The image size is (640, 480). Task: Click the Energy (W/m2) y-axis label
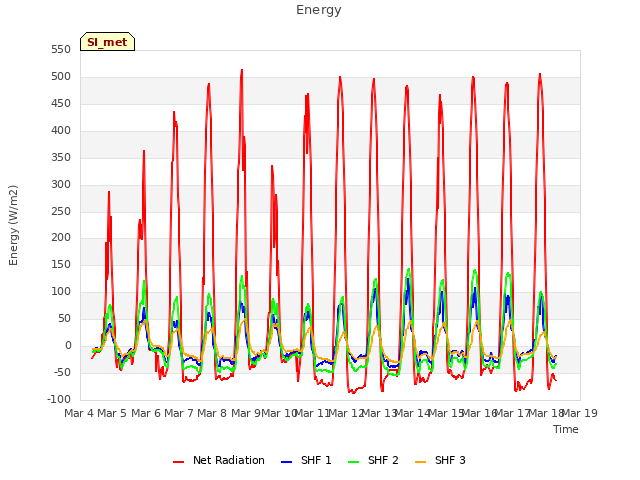click(13, 225)
